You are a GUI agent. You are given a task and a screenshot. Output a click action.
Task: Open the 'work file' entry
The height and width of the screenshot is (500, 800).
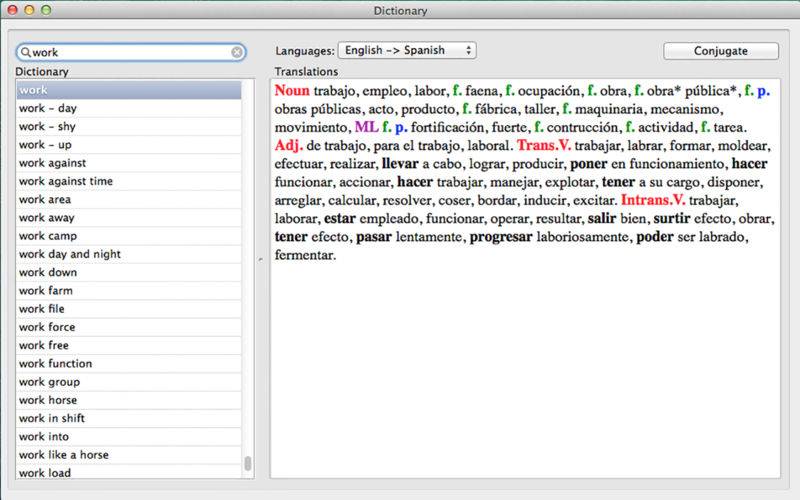point(129,309)
